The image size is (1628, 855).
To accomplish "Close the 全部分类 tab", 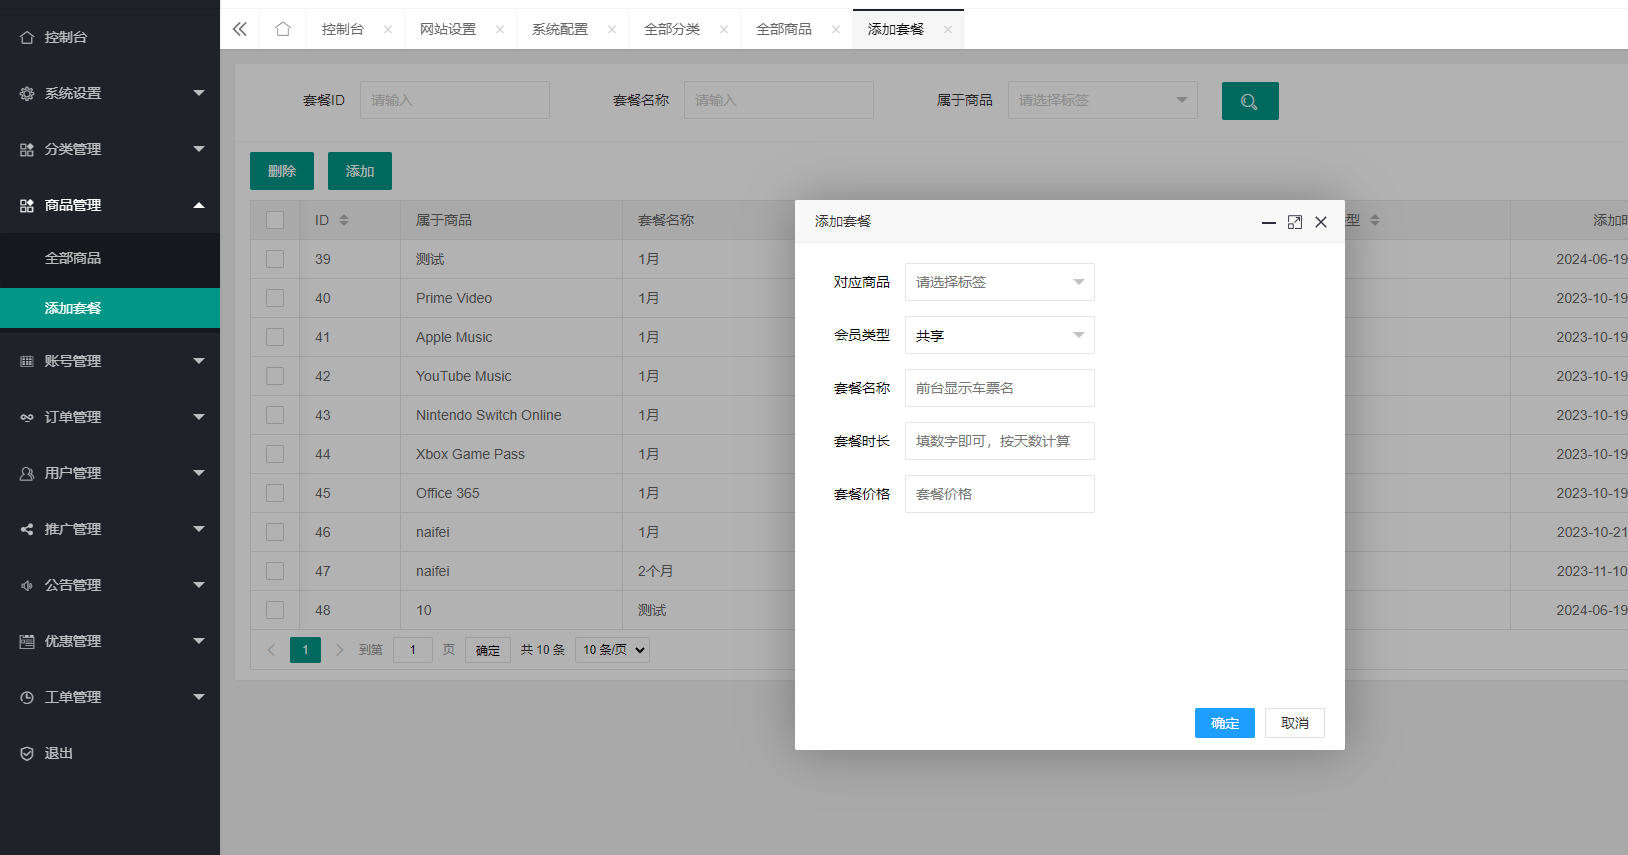I will pyautogui.click(x=724, y=29).
